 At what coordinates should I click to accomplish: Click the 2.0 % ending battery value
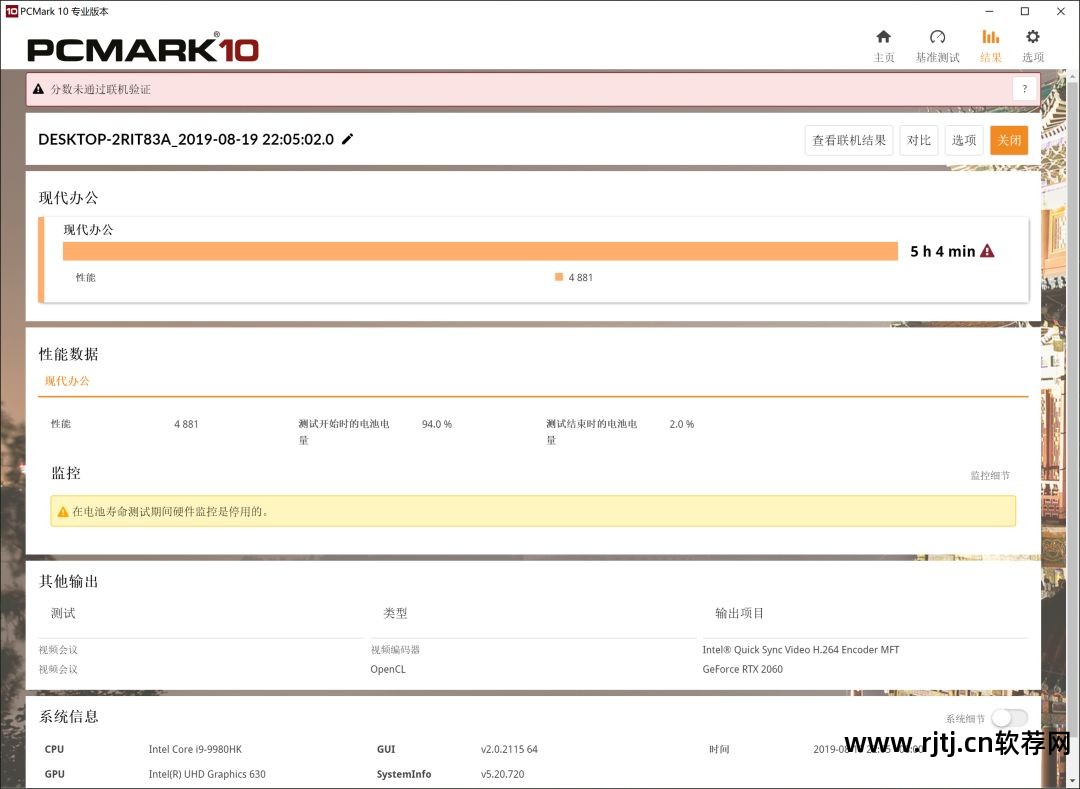681,424
